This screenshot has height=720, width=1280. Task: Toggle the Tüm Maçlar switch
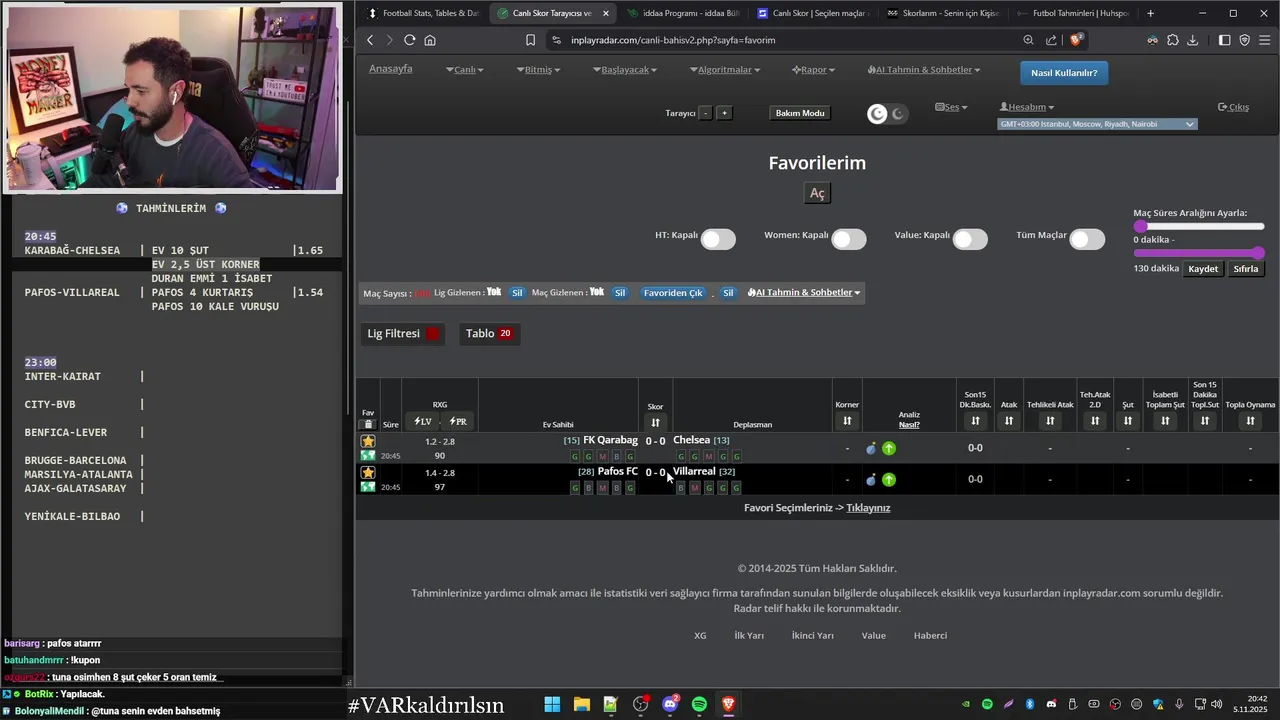(1087, 239)
